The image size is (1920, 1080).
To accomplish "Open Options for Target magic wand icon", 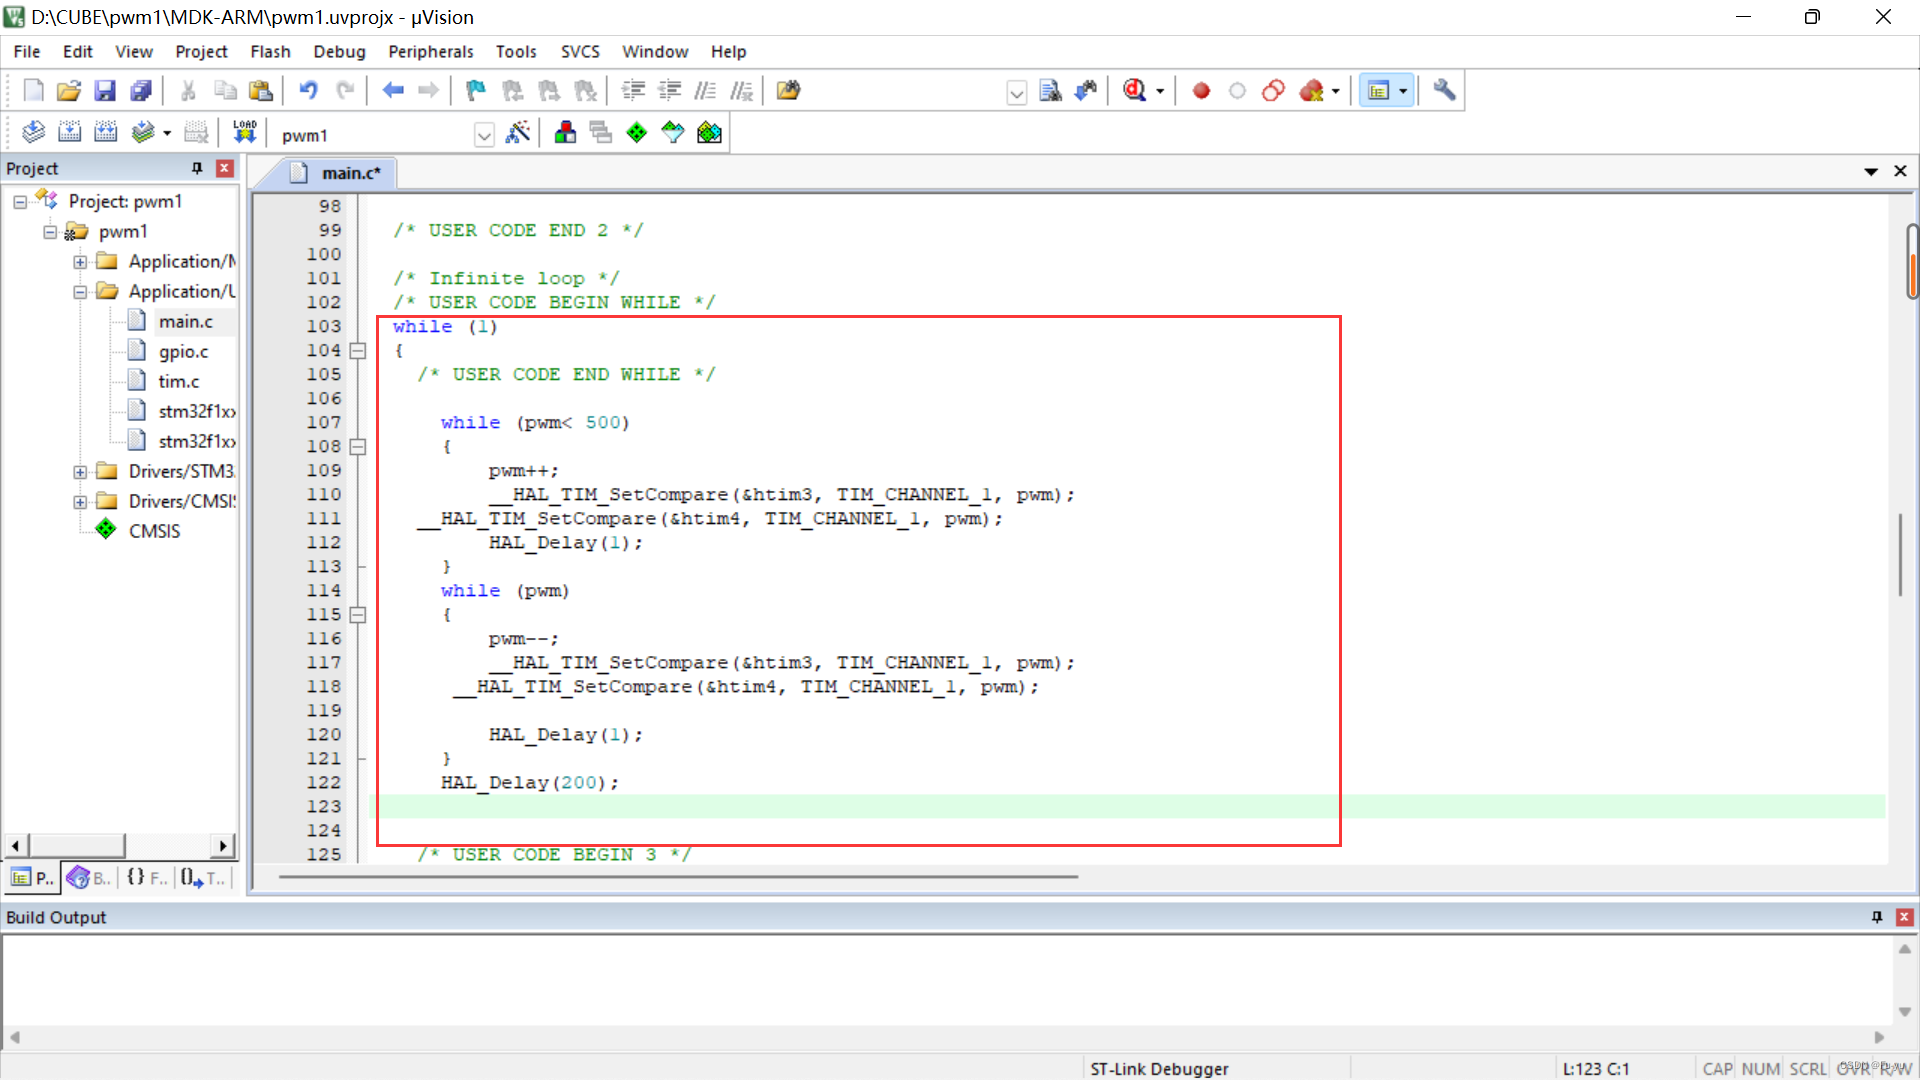I will 518,133.
